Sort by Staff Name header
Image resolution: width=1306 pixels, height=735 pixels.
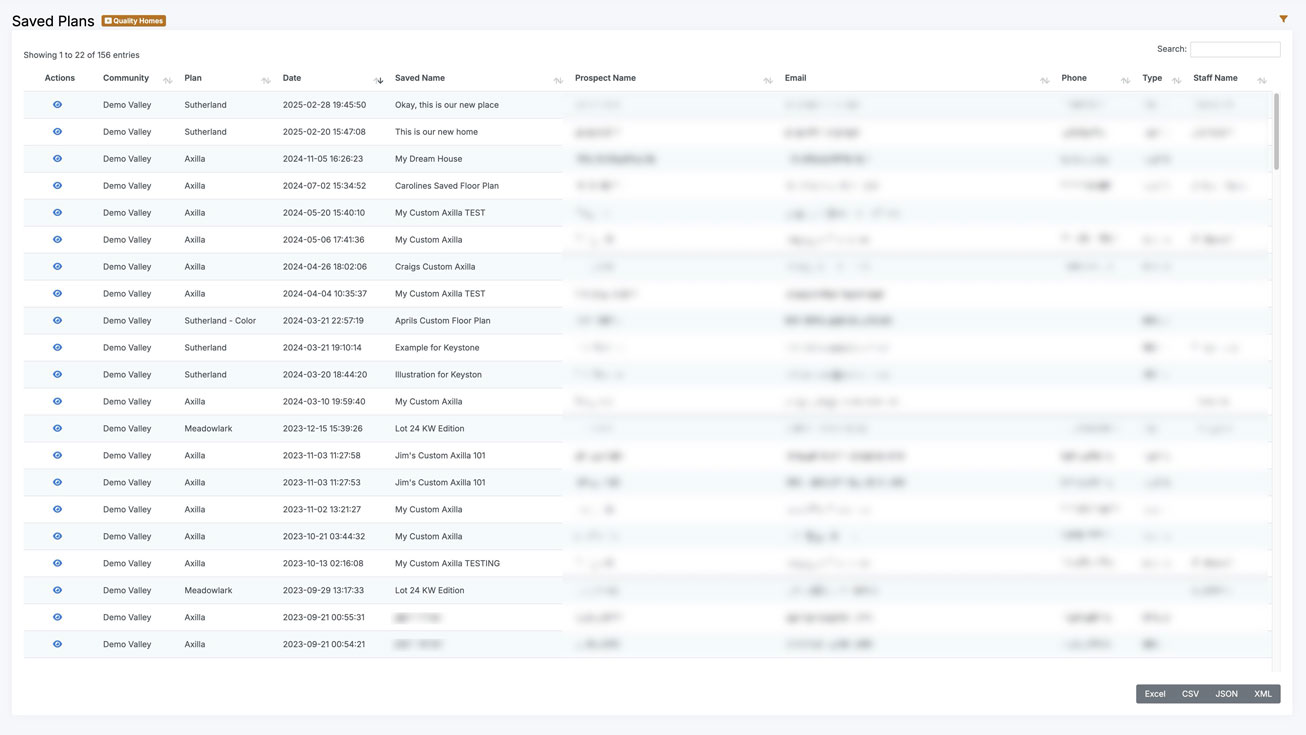click(x=1229, y=78)
